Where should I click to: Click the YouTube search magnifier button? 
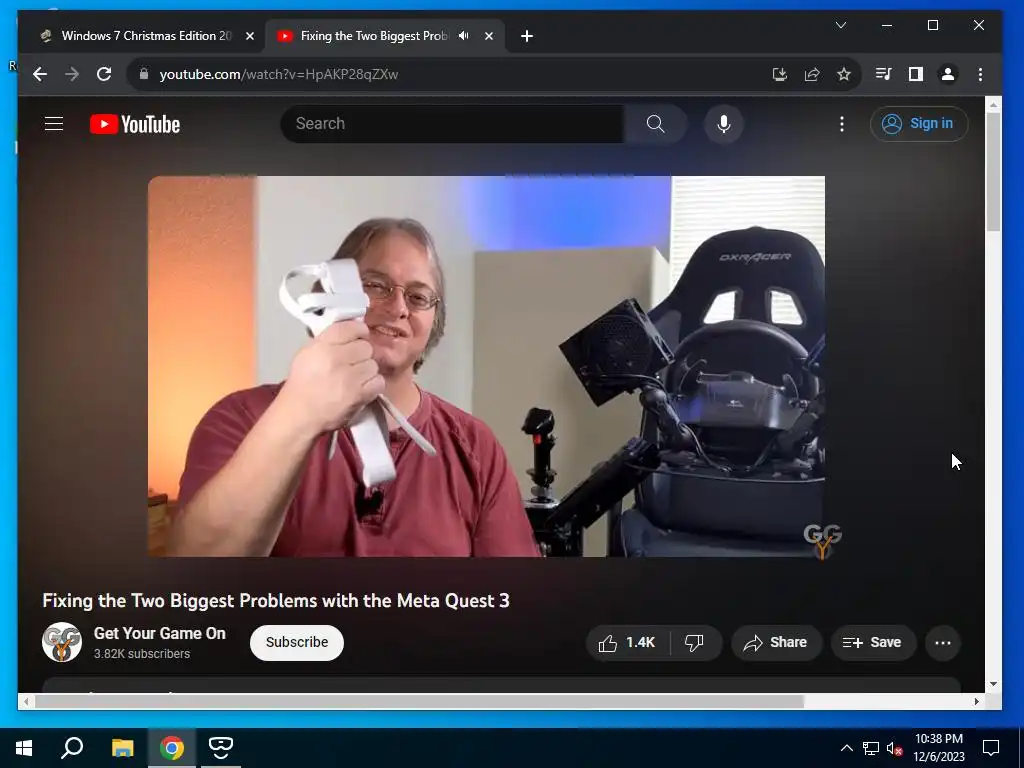coord(656,123)
